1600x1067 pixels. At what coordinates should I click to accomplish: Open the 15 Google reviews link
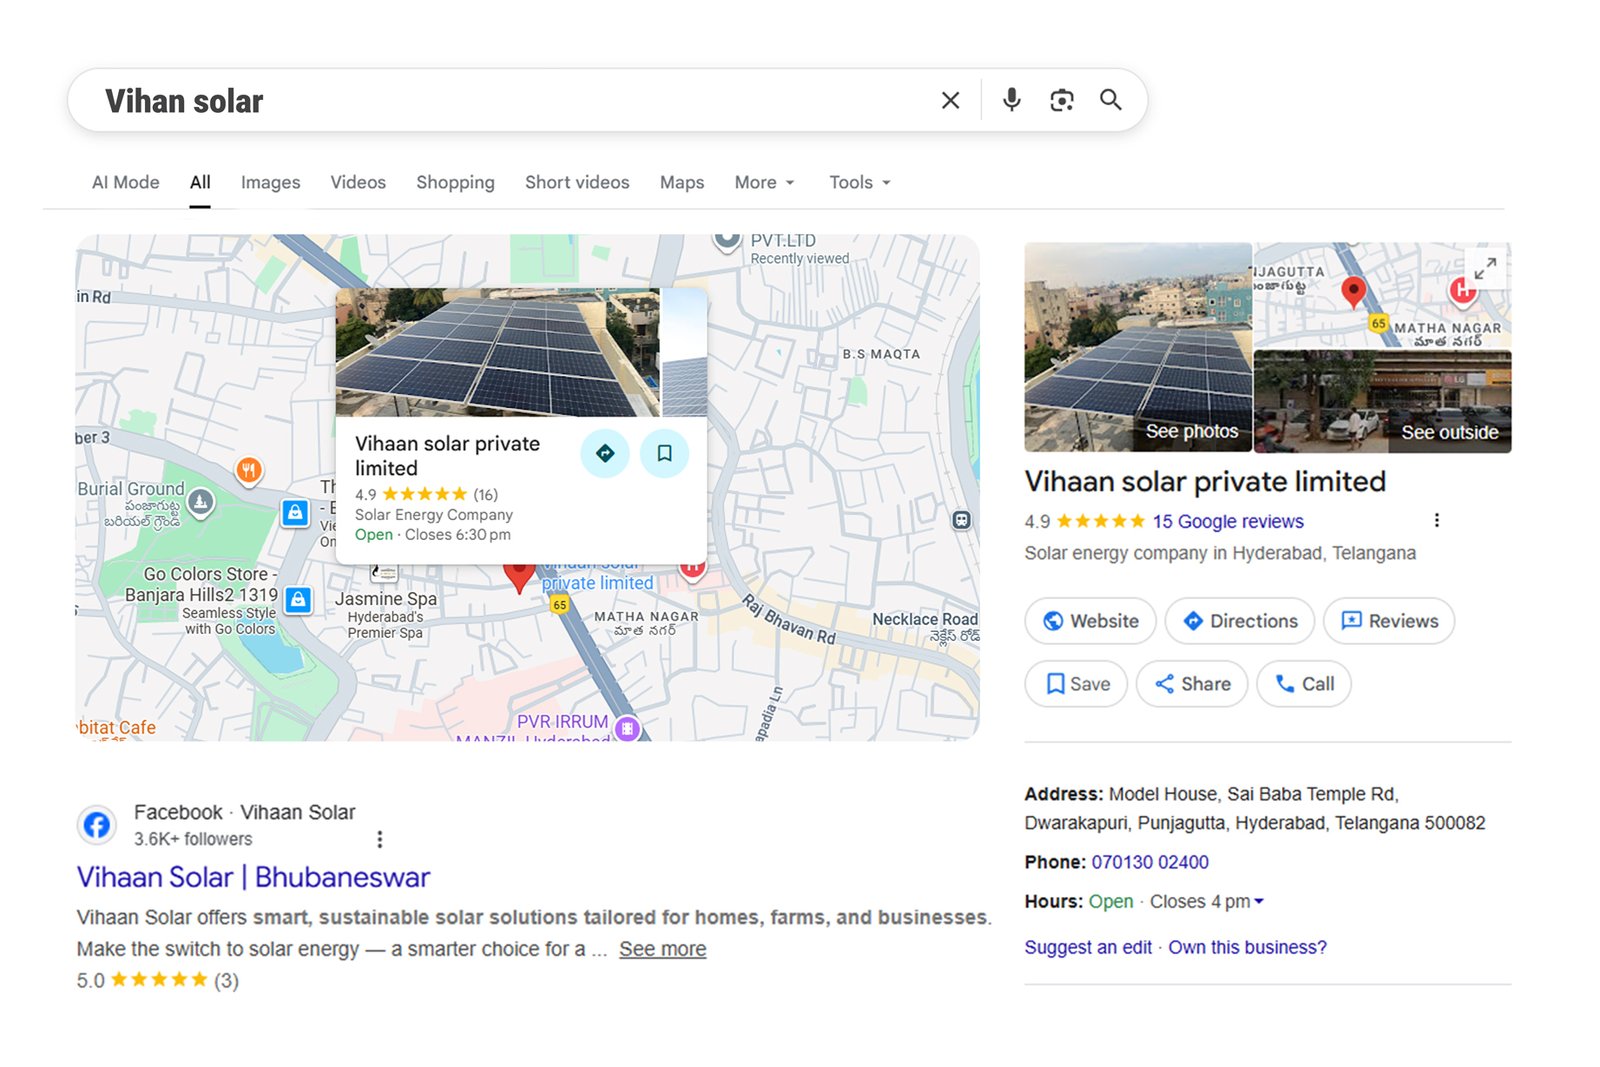[1227, 521]
